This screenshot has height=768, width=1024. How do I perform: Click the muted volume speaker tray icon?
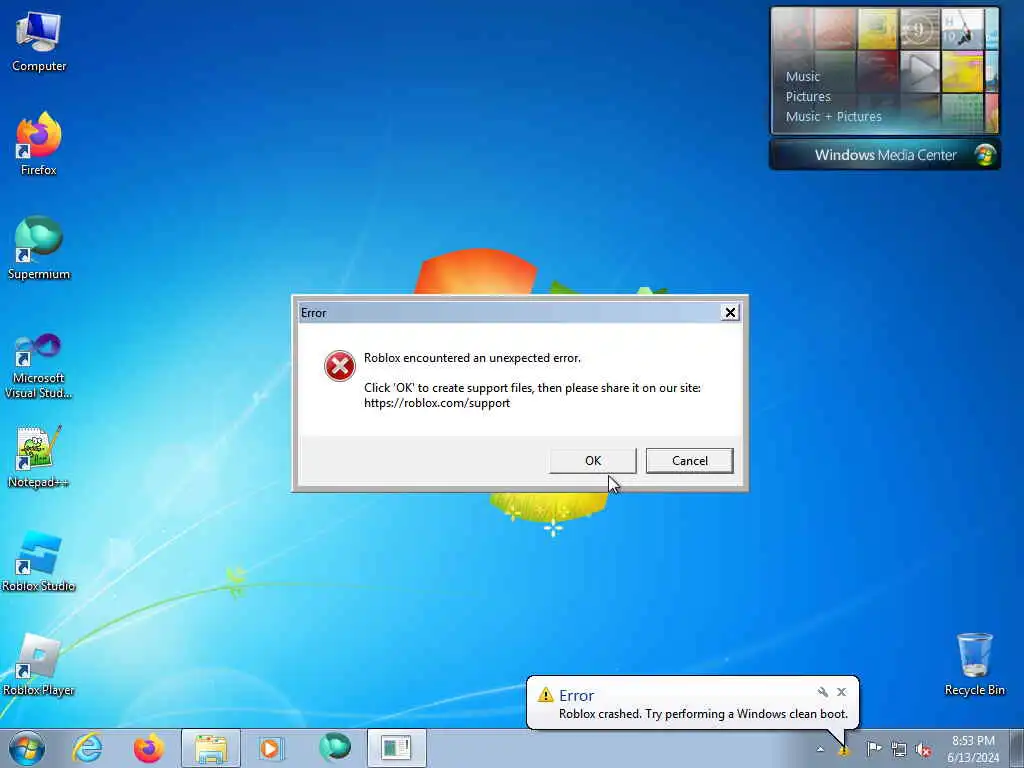tap(923, 750)
